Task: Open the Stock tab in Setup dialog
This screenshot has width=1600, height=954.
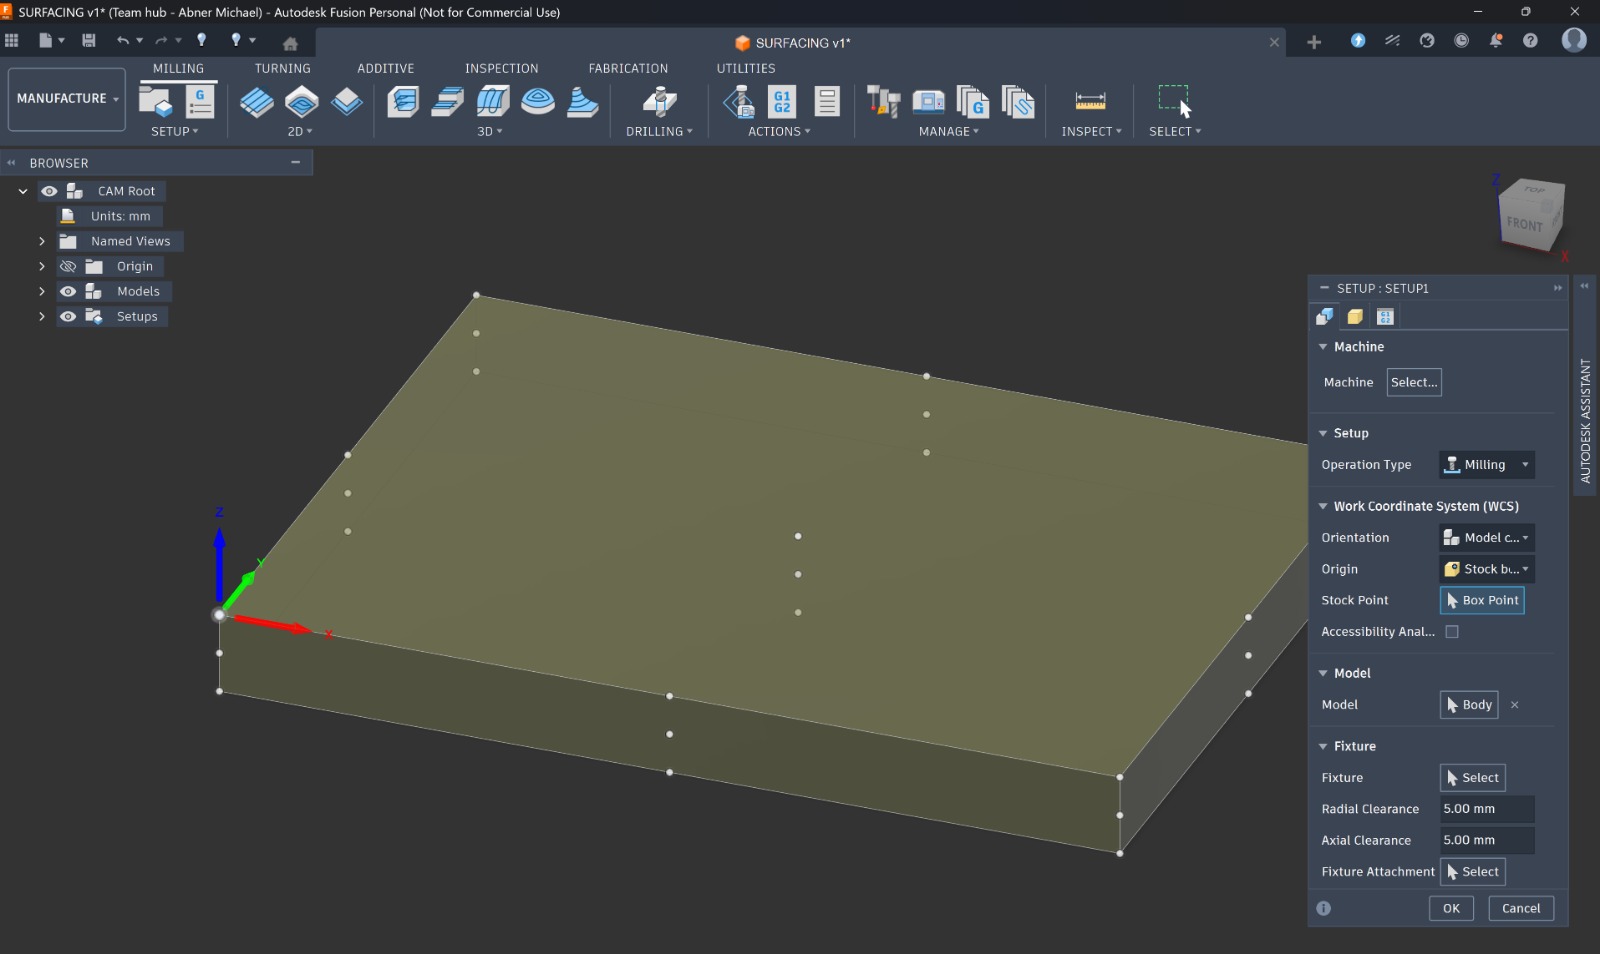Action: 1355,317
